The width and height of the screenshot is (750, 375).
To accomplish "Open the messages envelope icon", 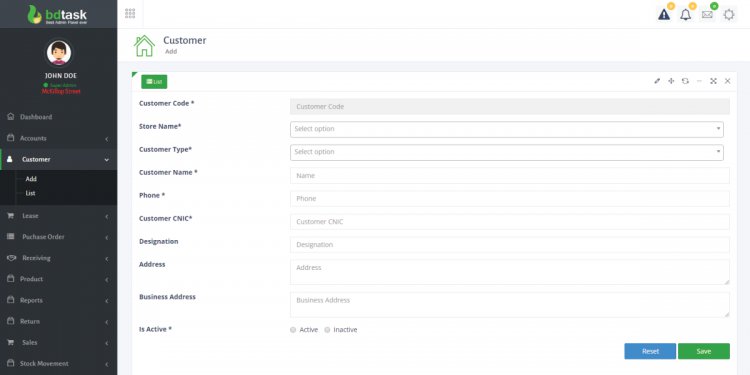I will coord(707,14).
